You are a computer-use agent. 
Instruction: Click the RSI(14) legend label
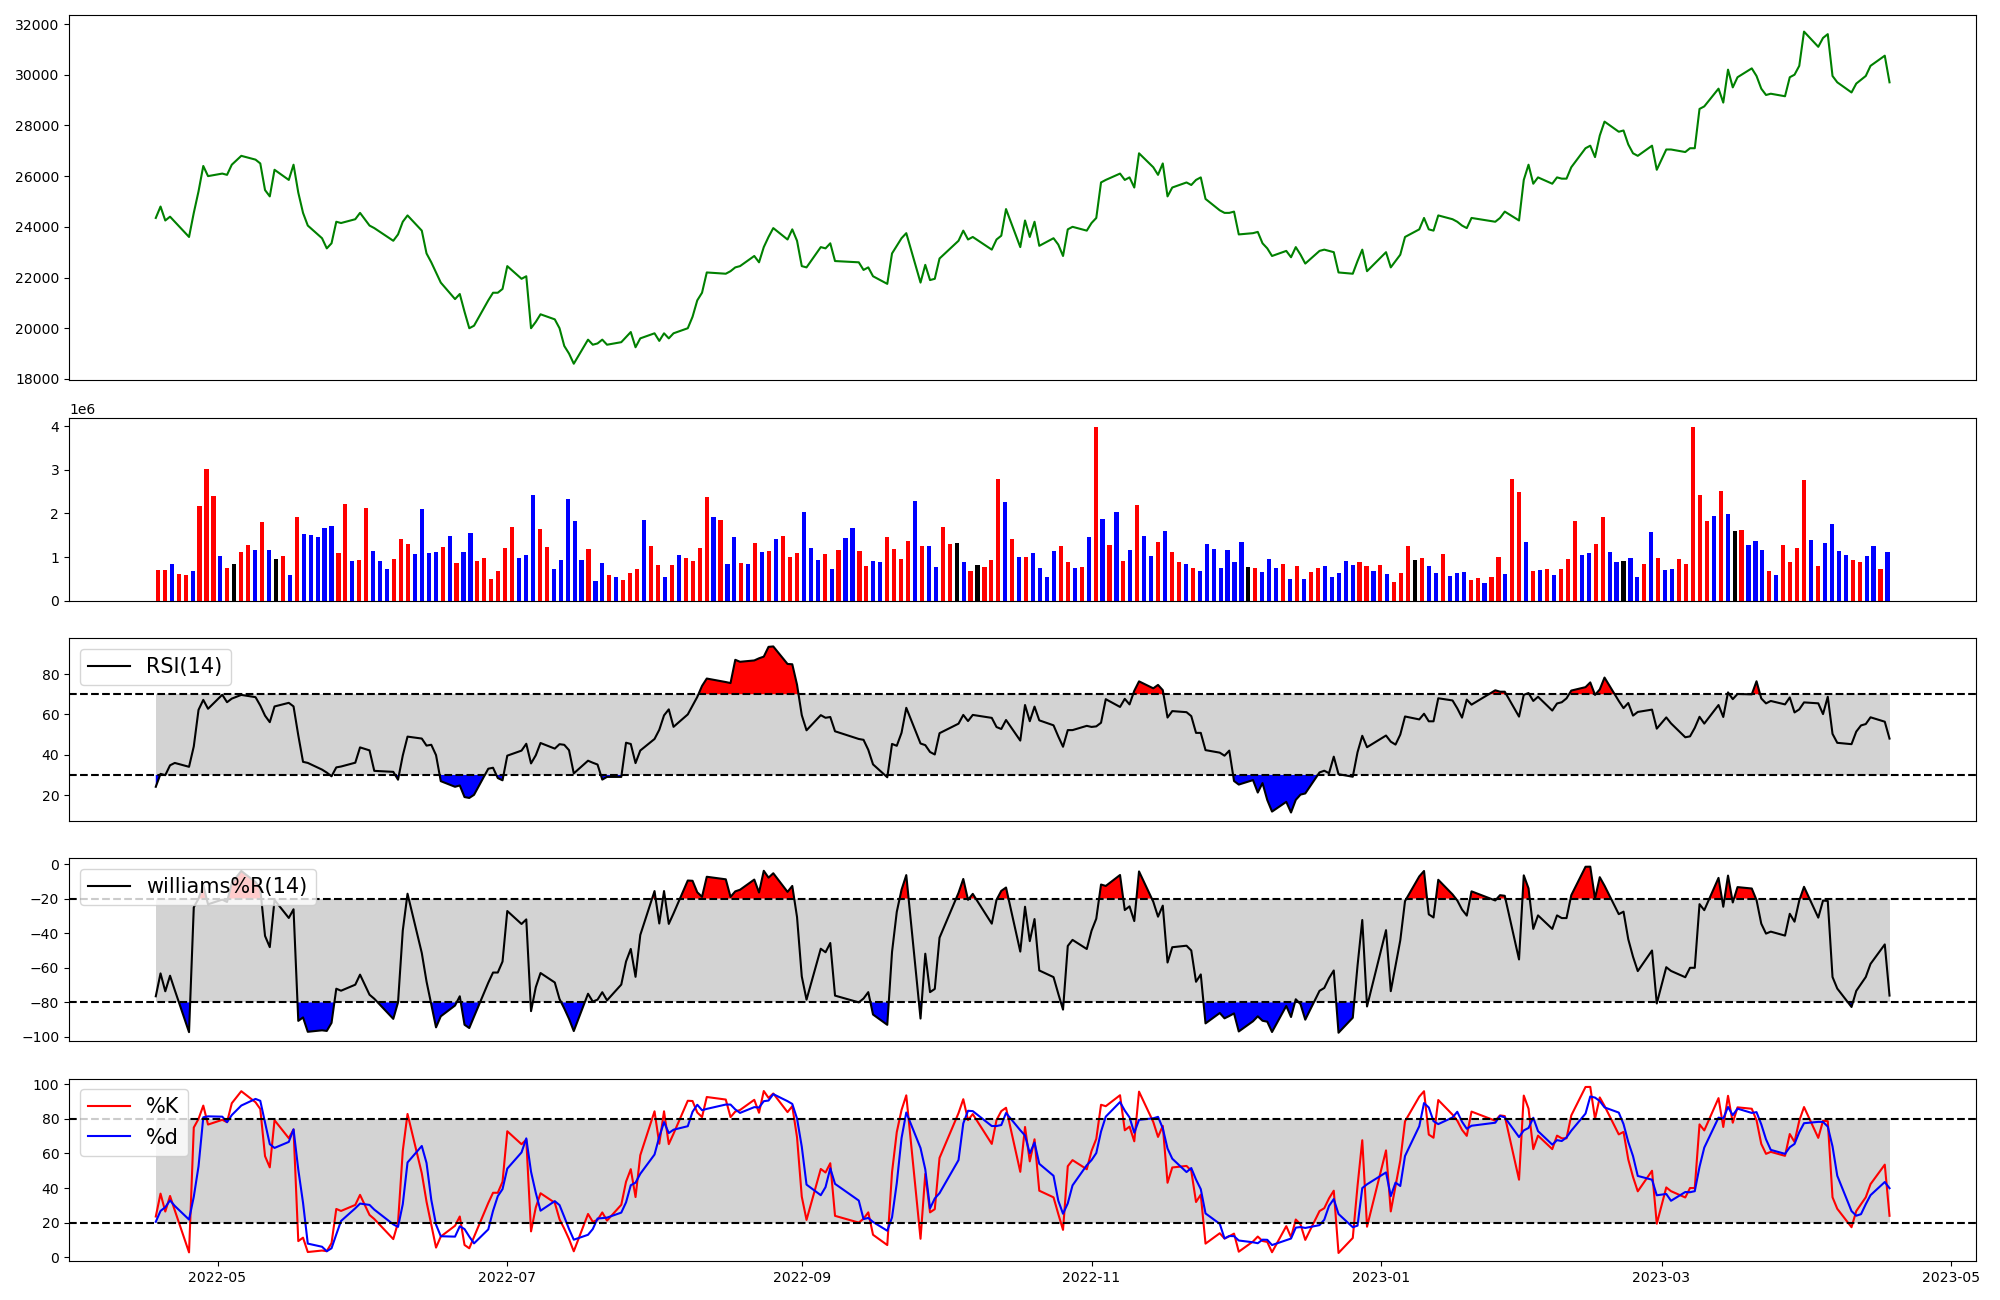pos(184,666)
